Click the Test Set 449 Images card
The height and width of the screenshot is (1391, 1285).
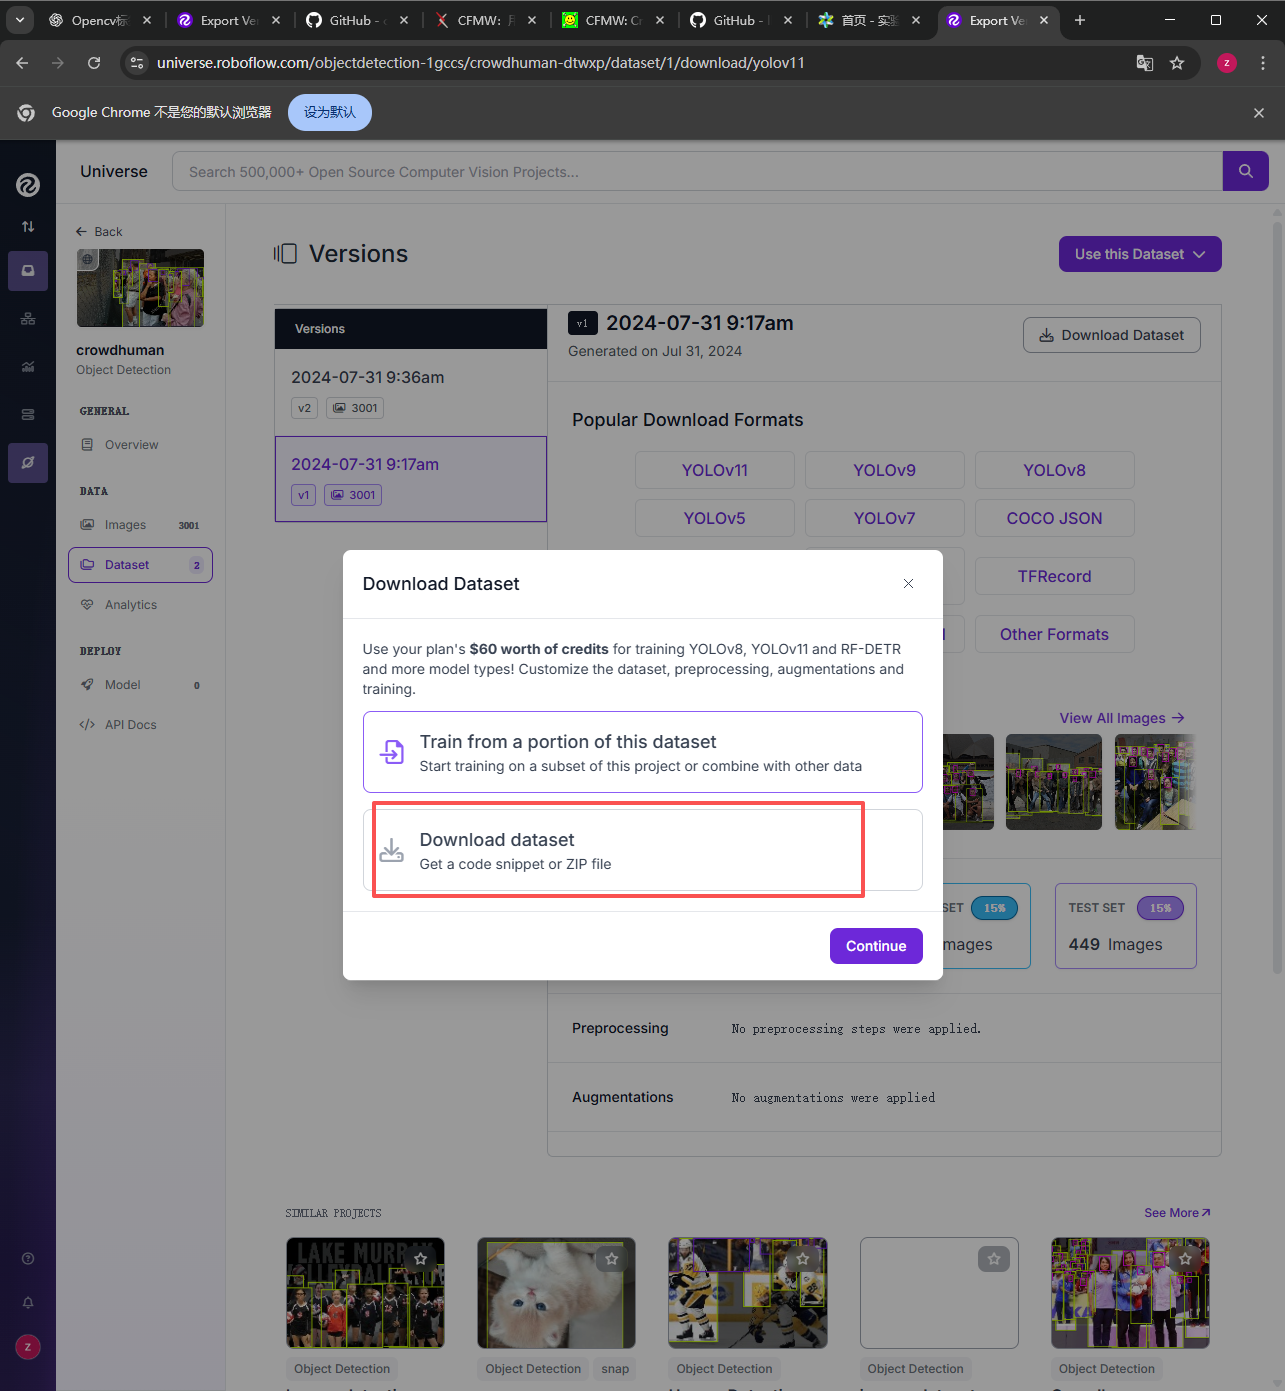point(1126,926)
